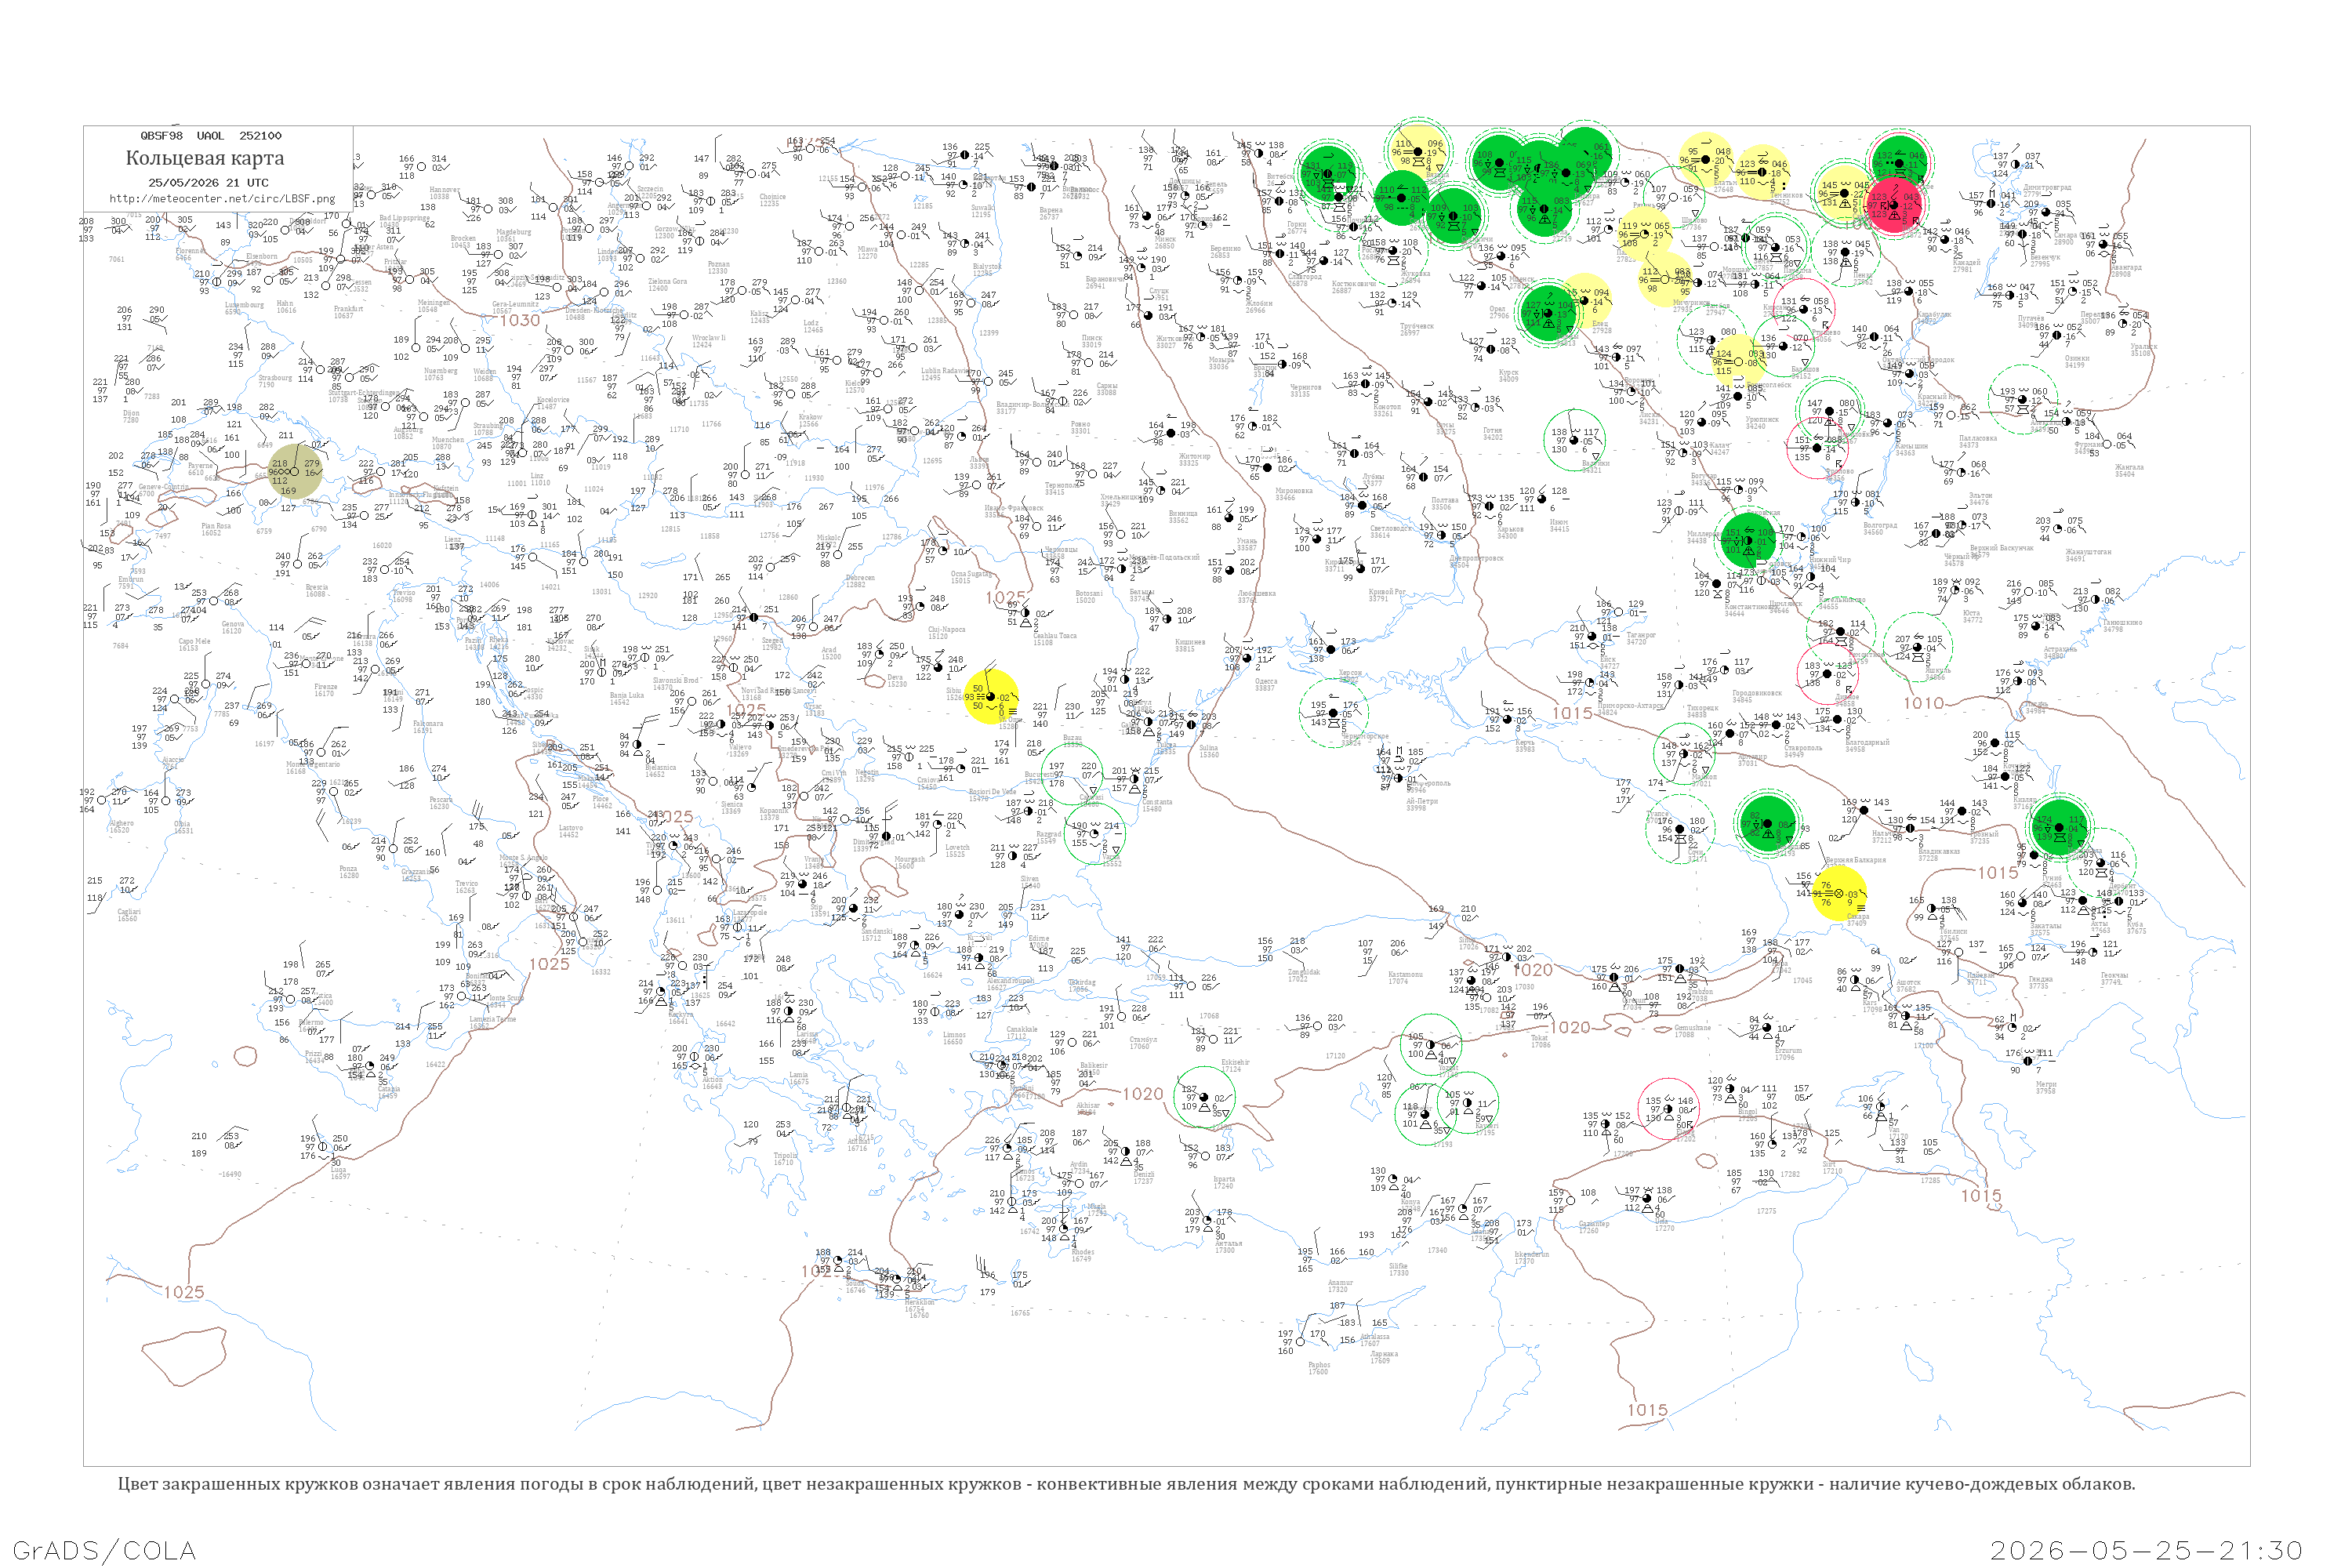This screenshot has height=1568, width=2352.
Task: Select the "Brescia" station name
Action: coord(317,588)
